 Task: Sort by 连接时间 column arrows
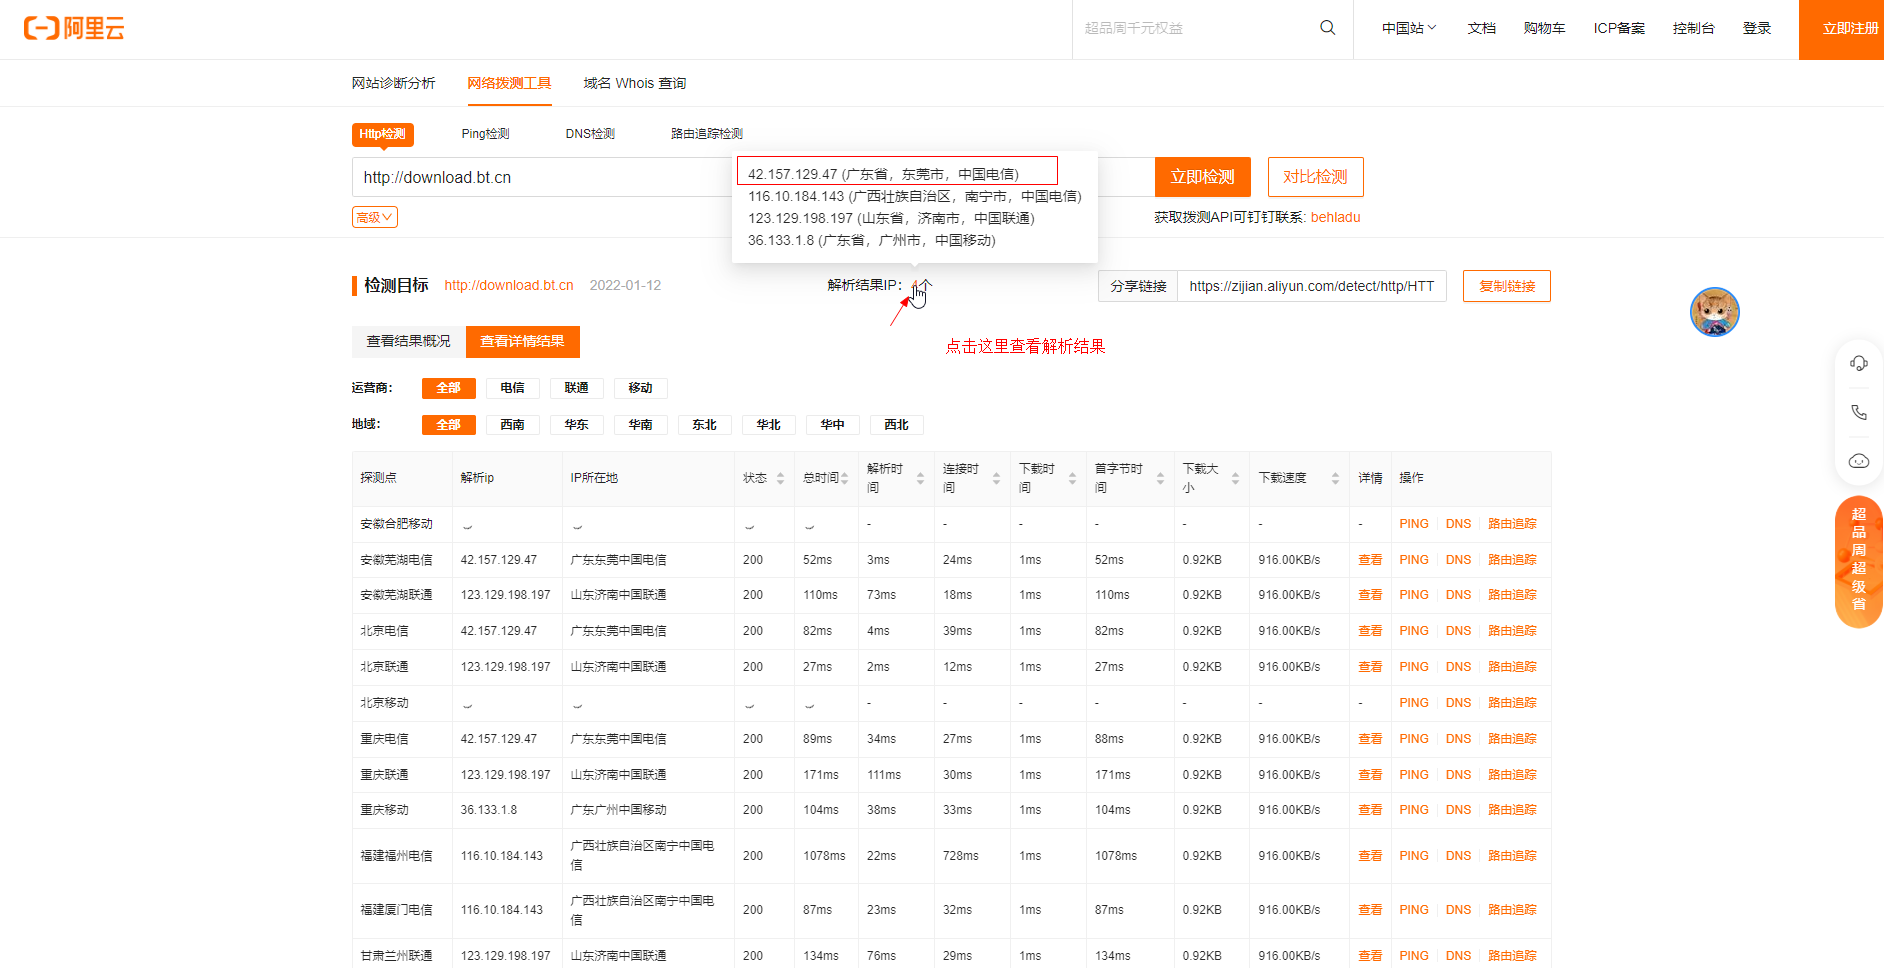point(996,478)
